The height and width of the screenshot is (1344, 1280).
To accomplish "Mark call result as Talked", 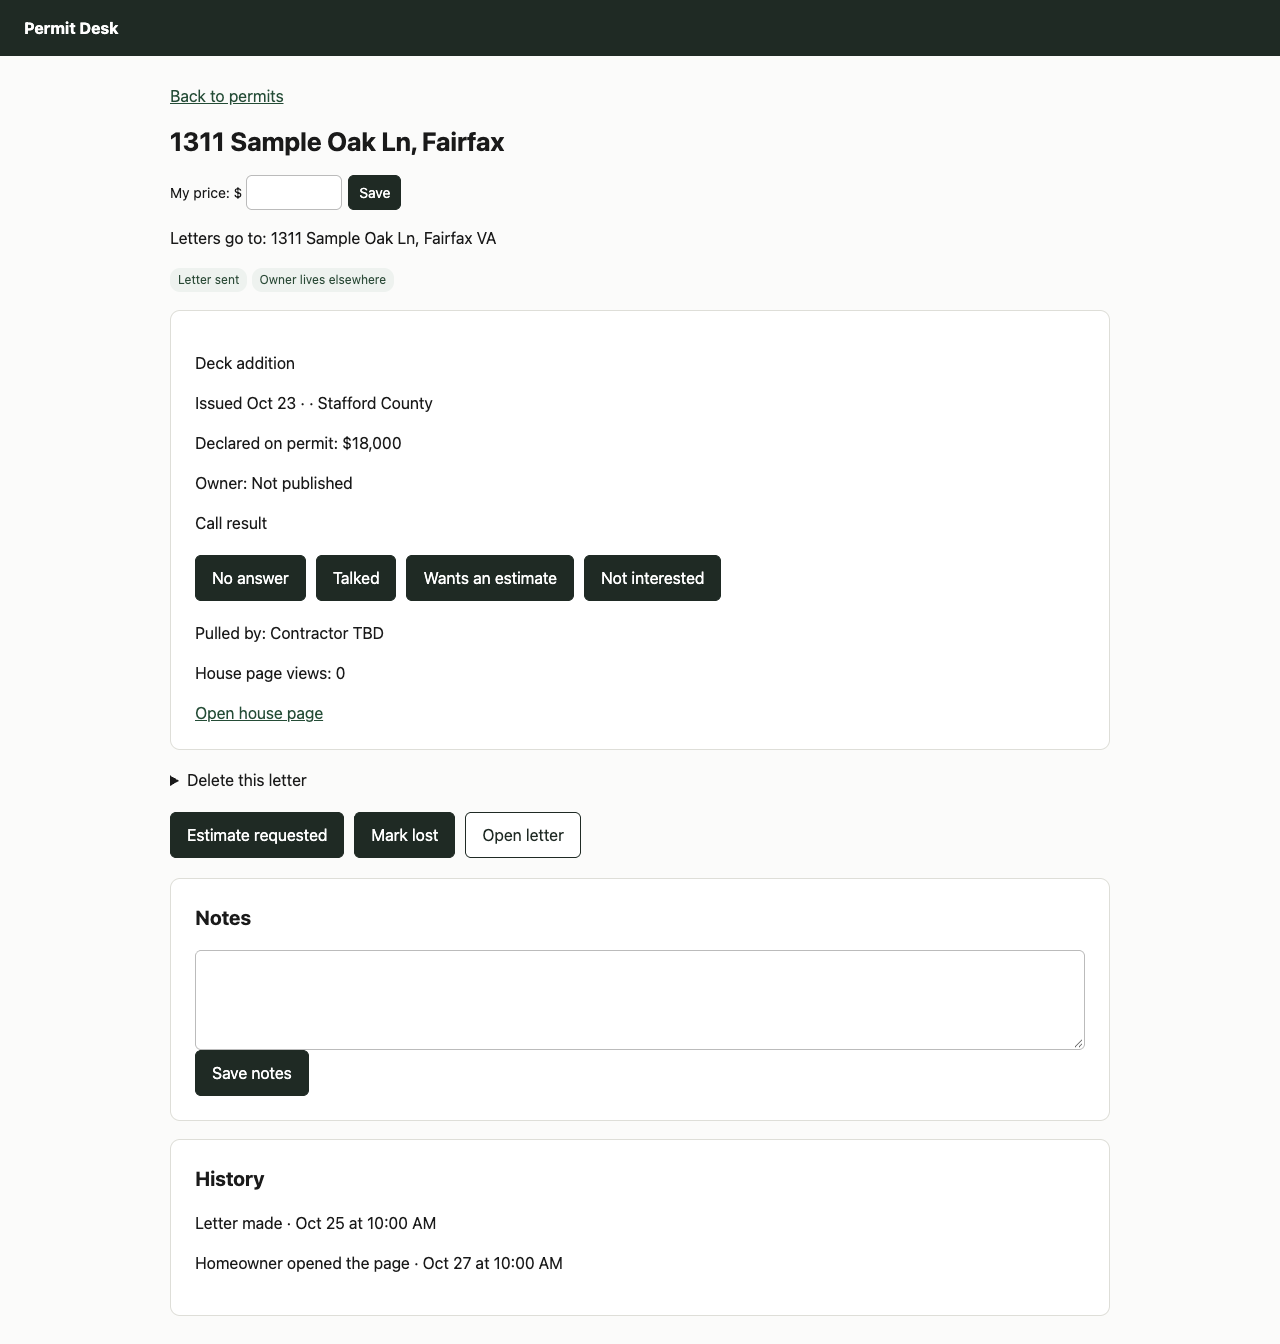I will (356, 578).
